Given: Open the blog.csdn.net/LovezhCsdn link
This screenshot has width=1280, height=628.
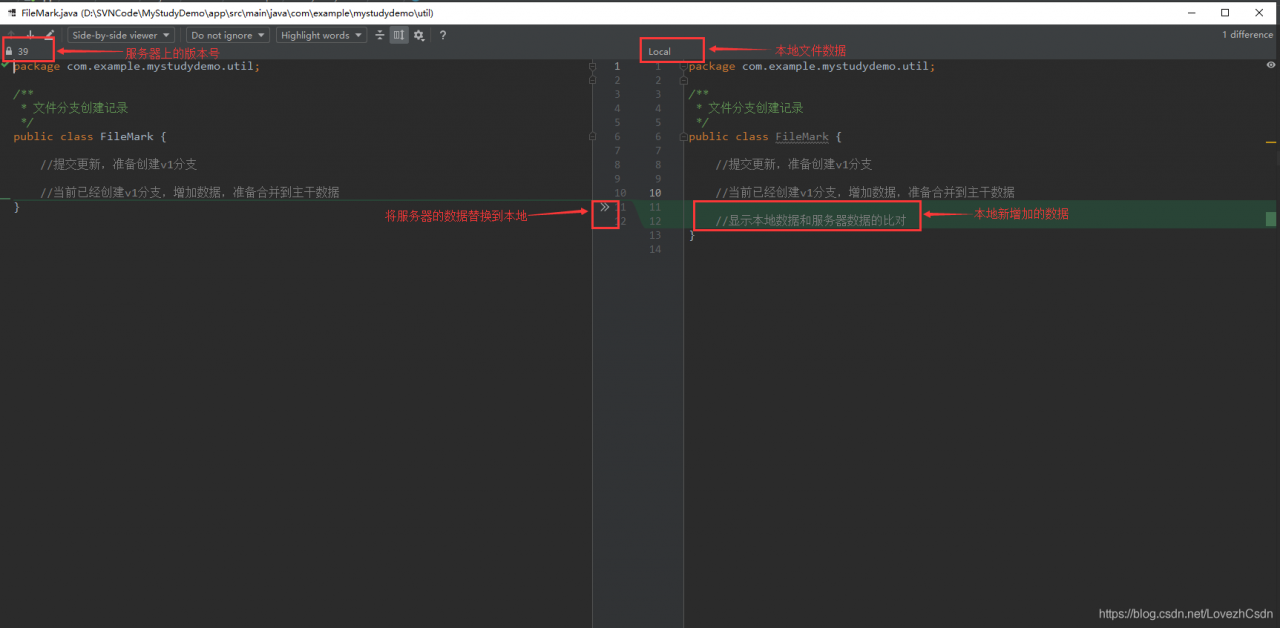Looking at the screenshot, I should [x=1184, y=614].
